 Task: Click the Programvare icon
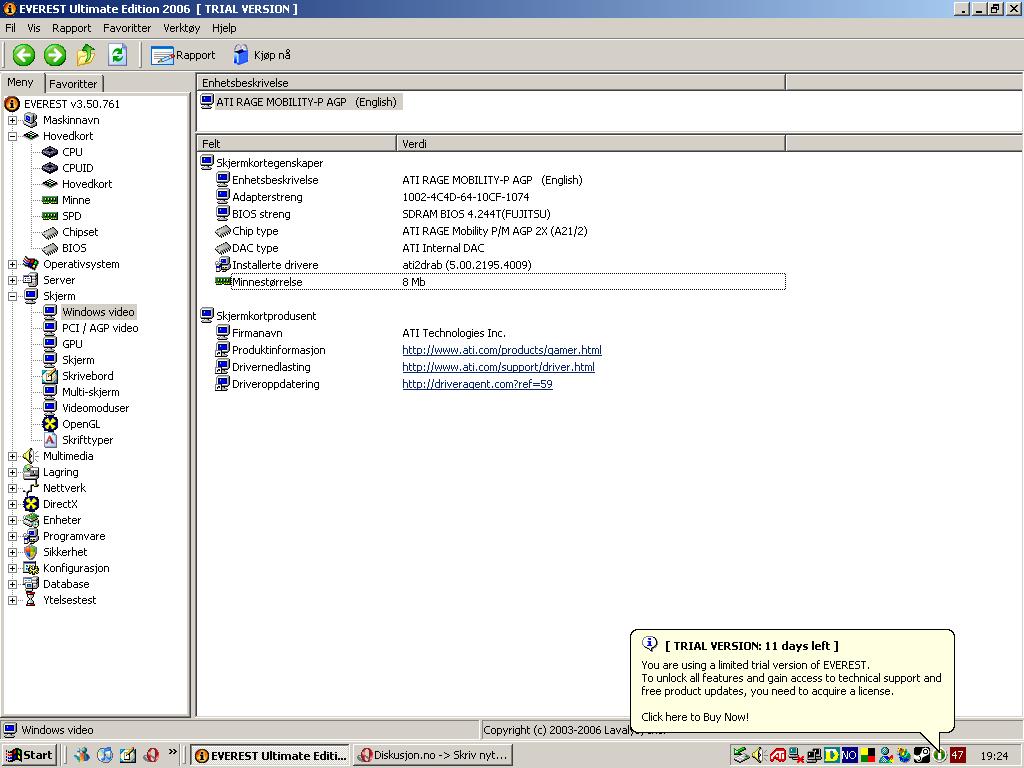click(31, 536)
